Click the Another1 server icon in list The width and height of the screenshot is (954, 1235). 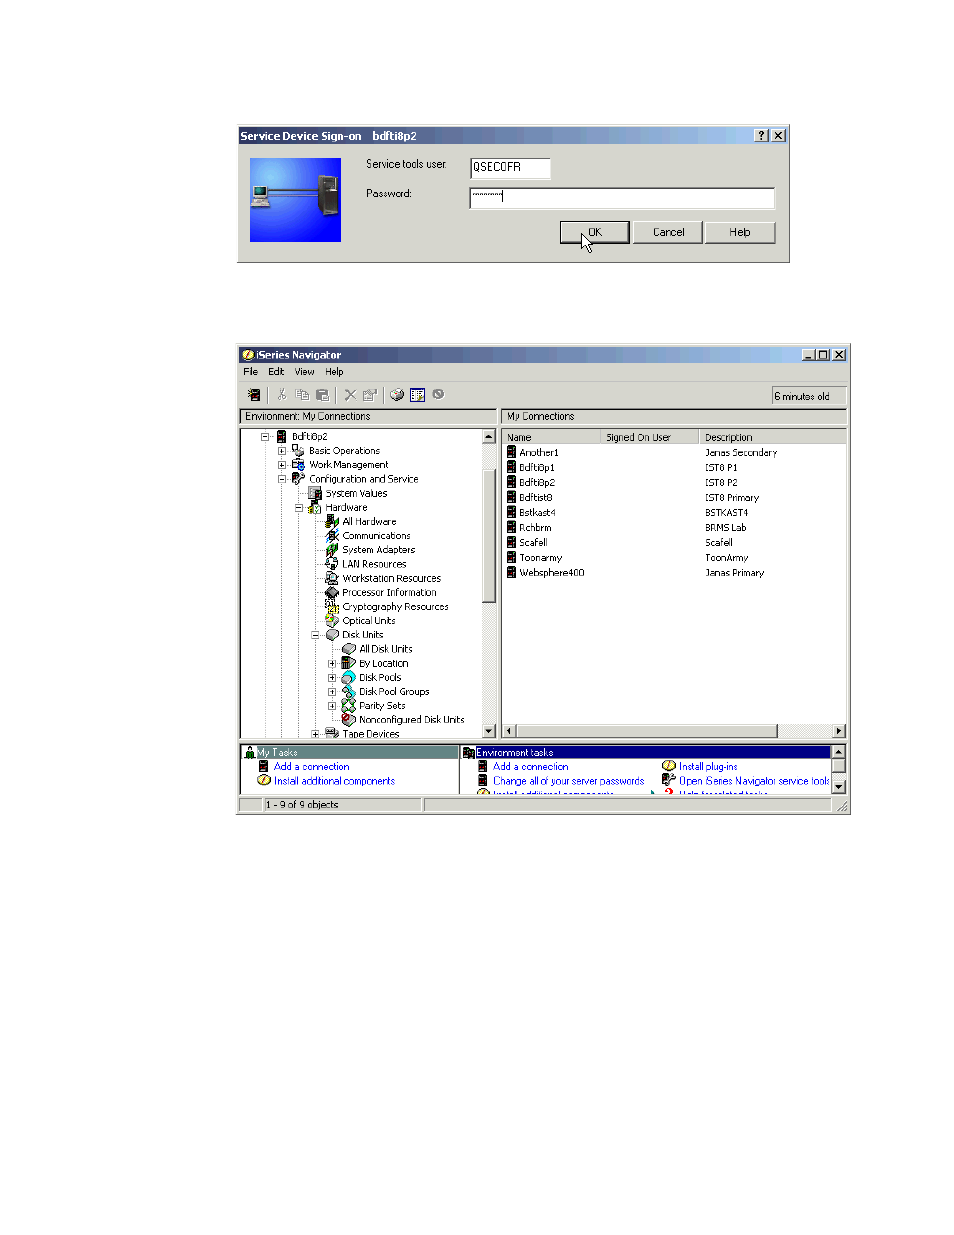click(x=511, y=452)
